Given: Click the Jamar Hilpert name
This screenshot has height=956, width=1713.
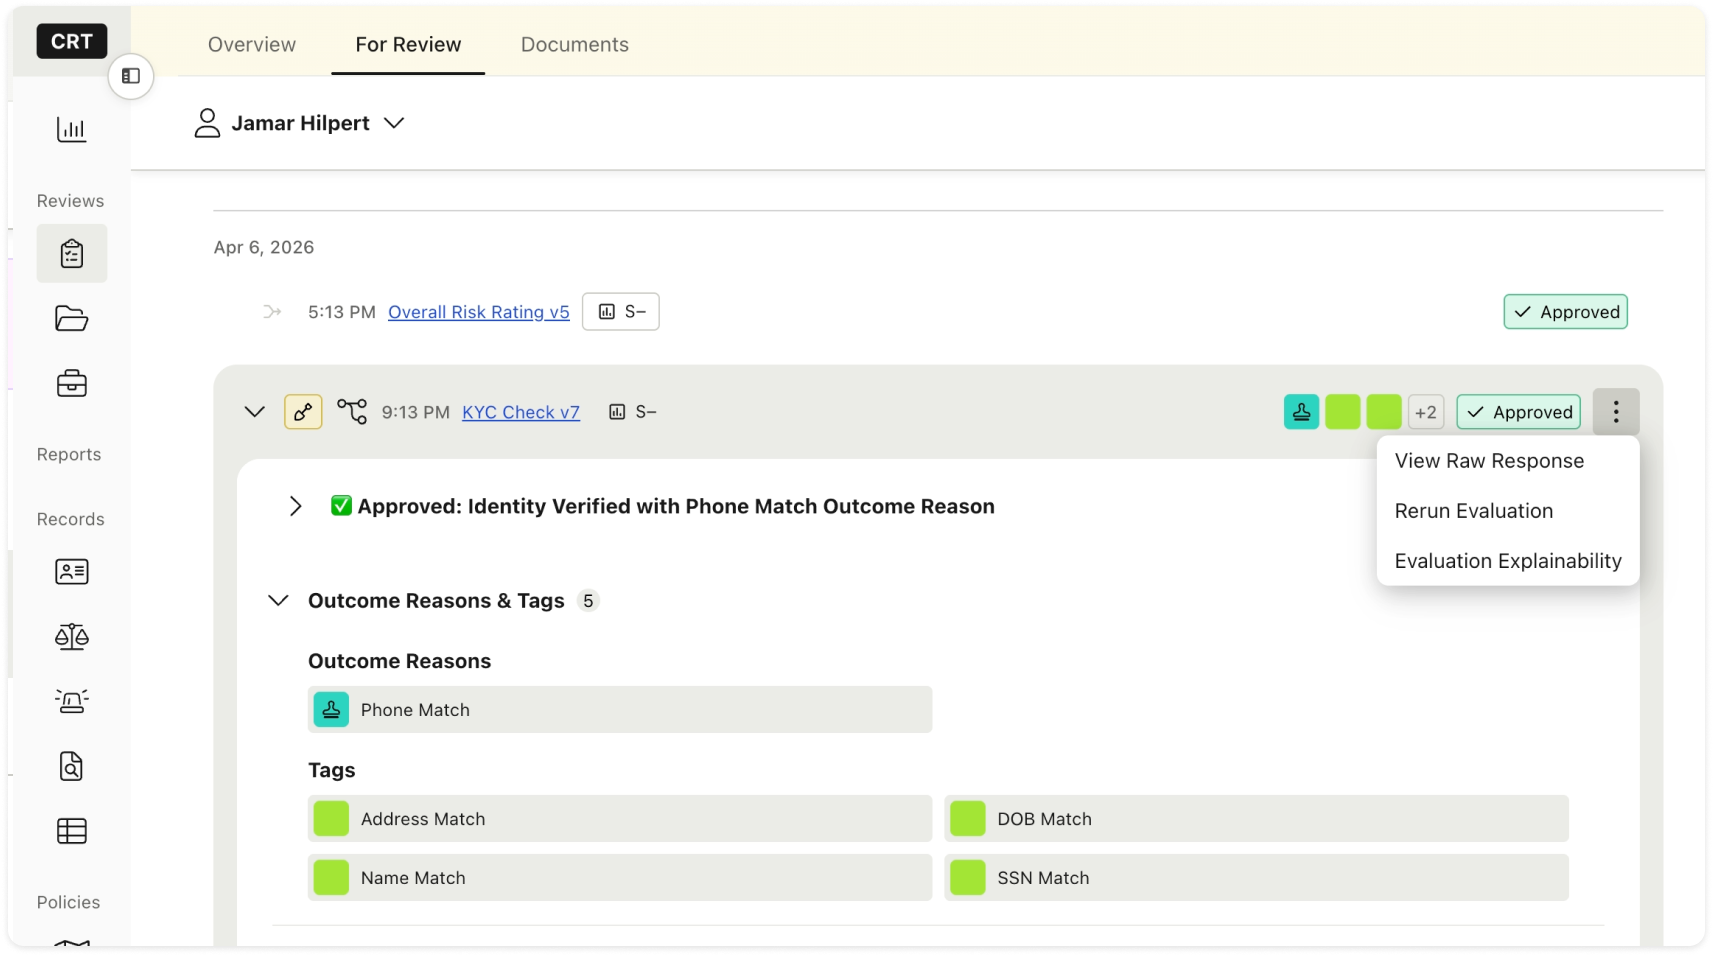Looking at the screenshot, I should click(x=301, y=123).
